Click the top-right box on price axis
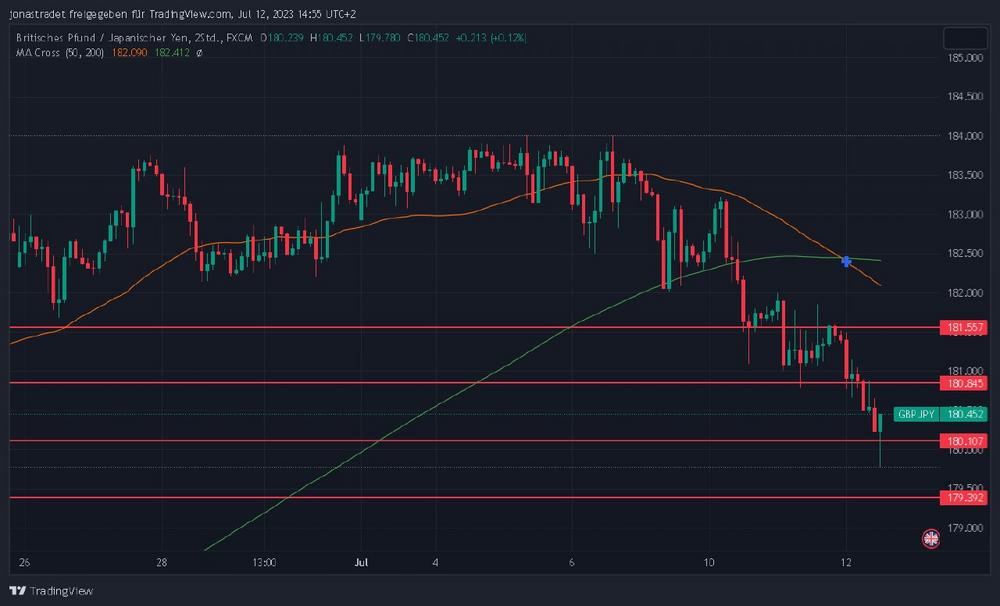Image resolution: width=1000 pixels, height=606 pixels. (x=965, y=38)
